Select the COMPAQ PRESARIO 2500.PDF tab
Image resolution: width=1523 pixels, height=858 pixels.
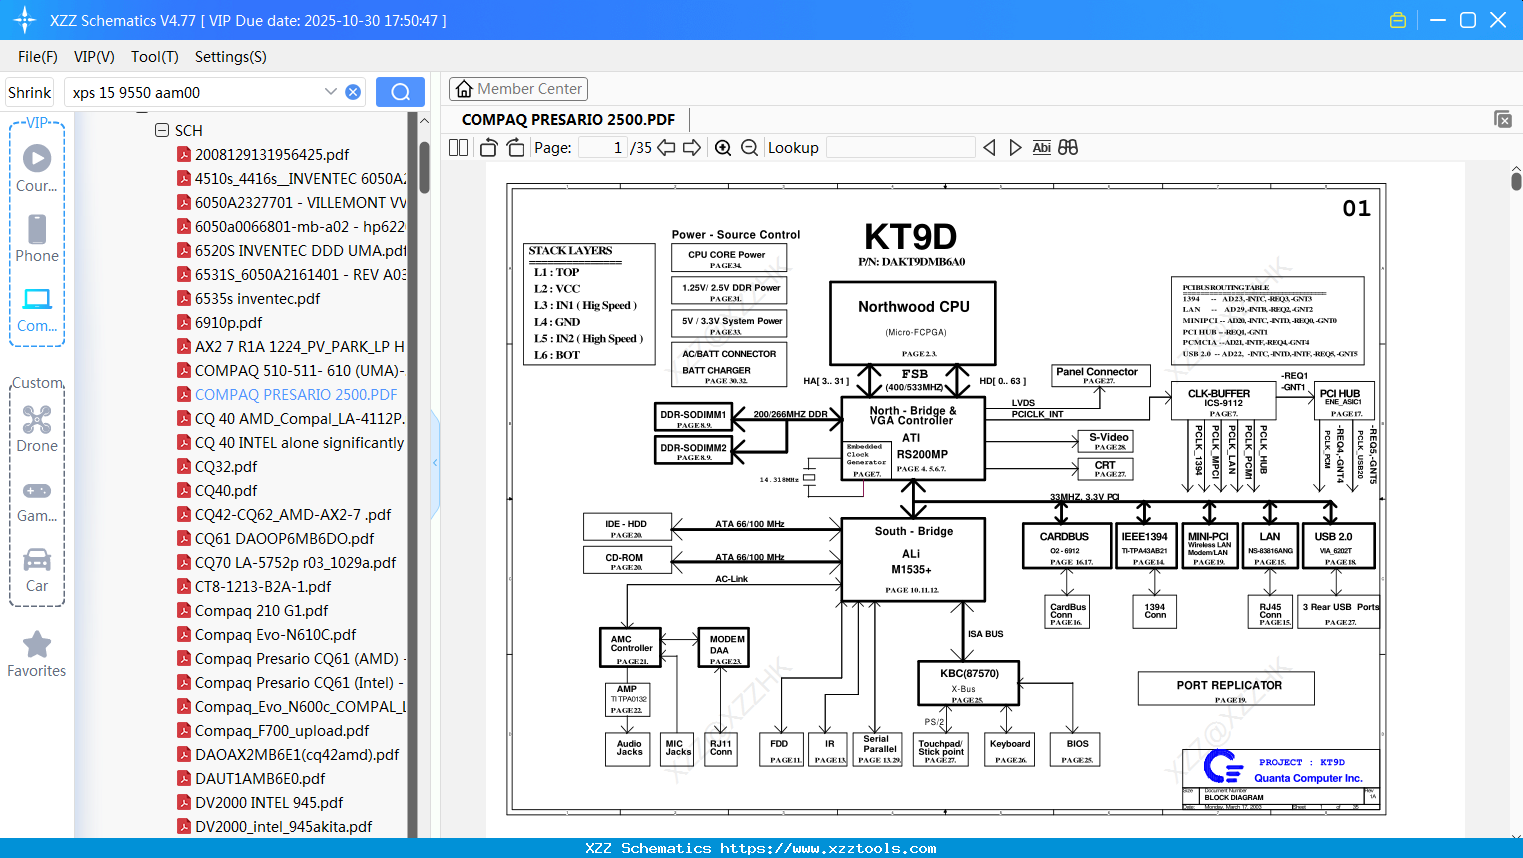(568, 119)
